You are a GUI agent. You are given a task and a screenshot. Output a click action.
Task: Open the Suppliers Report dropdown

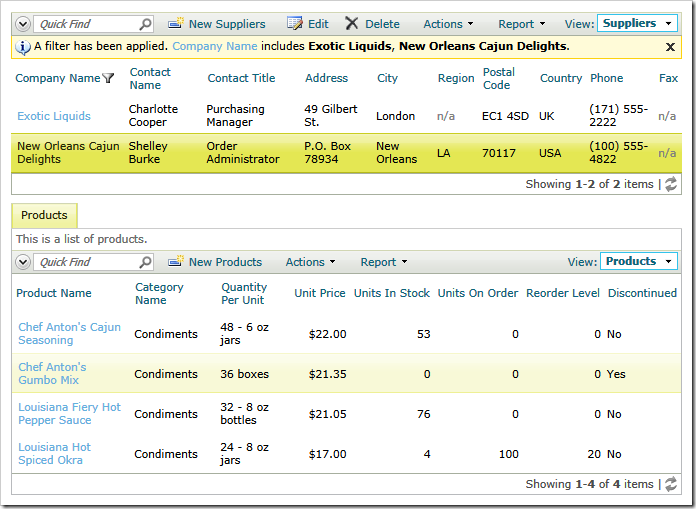522,24
